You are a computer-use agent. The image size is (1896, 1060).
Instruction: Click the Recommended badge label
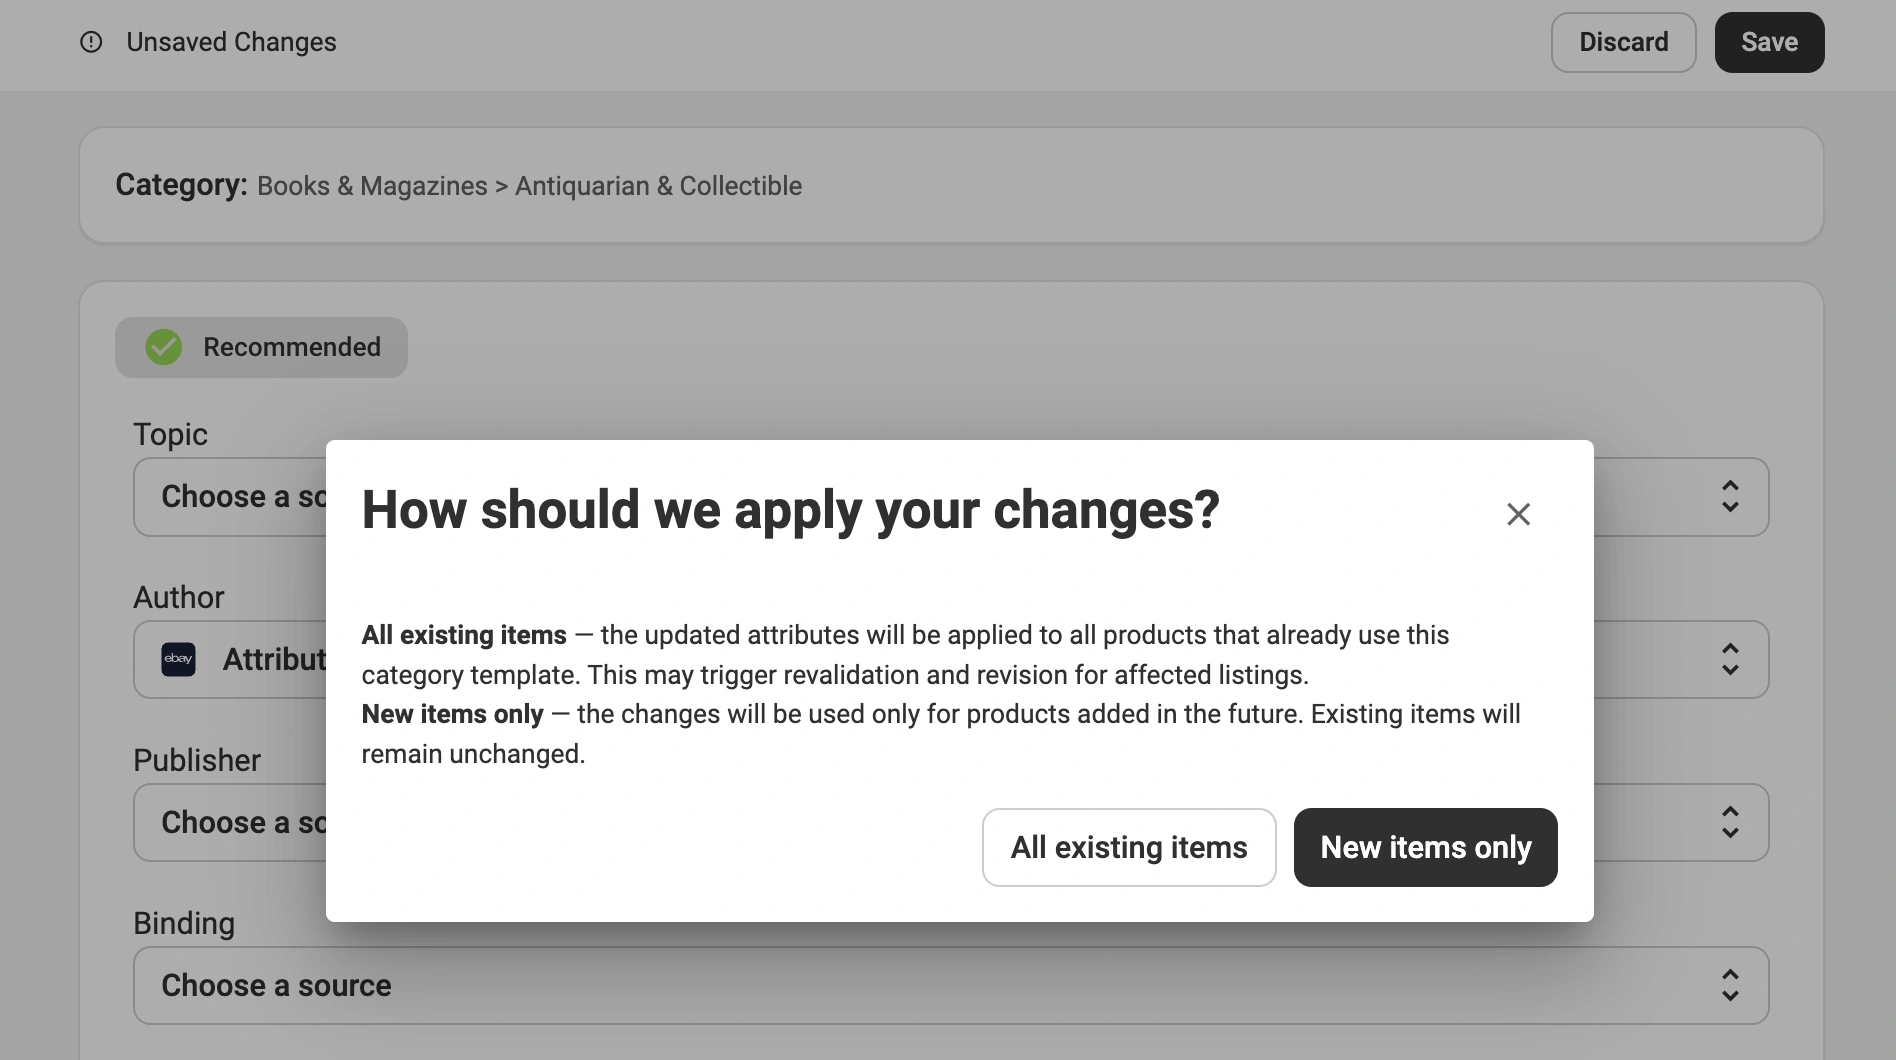tap(291, 347)
